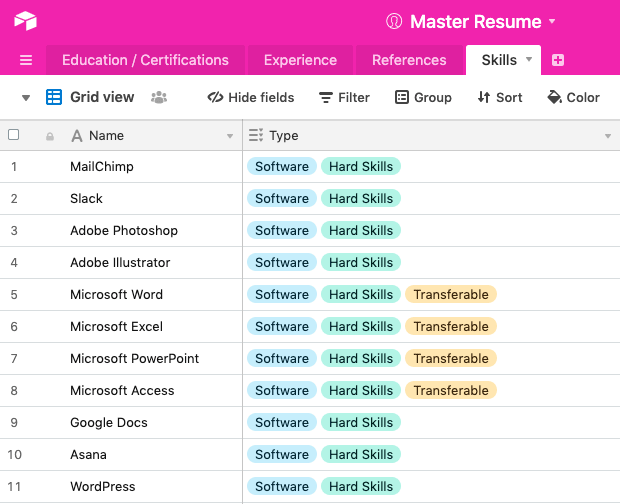620x504 pixels.
Task: Click Software tag in MailChimp row
Action: click(x=282, y=166)
